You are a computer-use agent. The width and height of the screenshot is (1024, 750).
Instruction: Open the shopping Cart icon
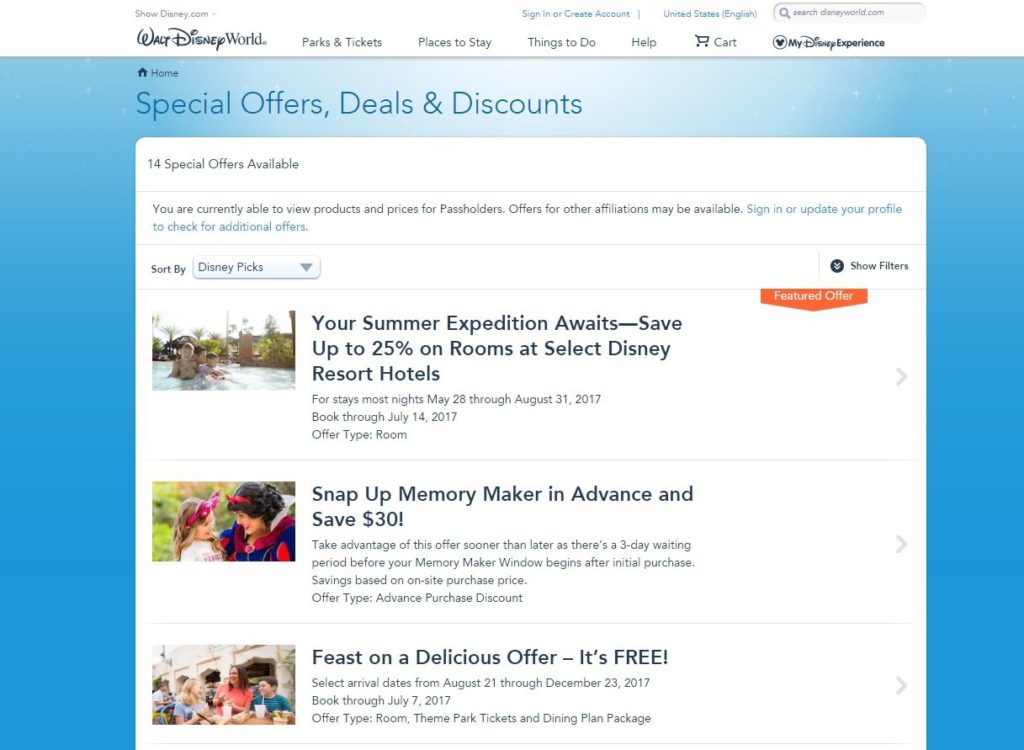(702, 42)
